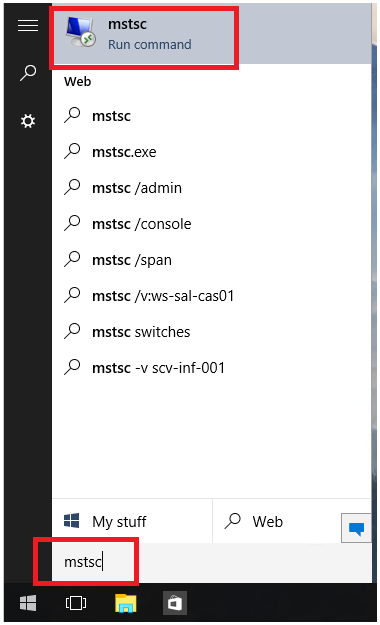Search the web for mstsc
The width and height of the screenshot is (380, 625).
[211, 116]
